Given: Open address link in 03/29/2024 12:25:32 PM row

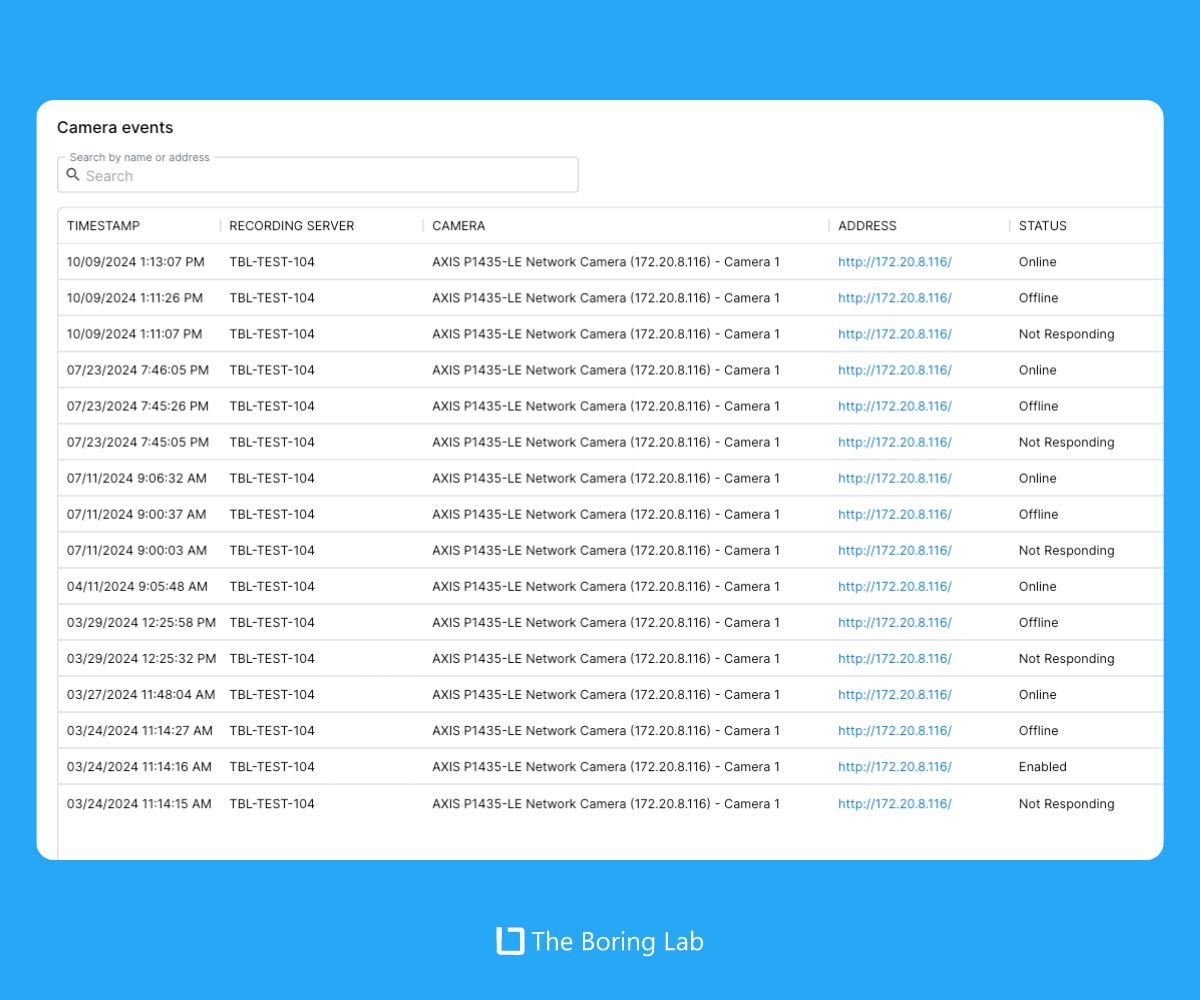Looking at the screenshot, I should point(895,658).
